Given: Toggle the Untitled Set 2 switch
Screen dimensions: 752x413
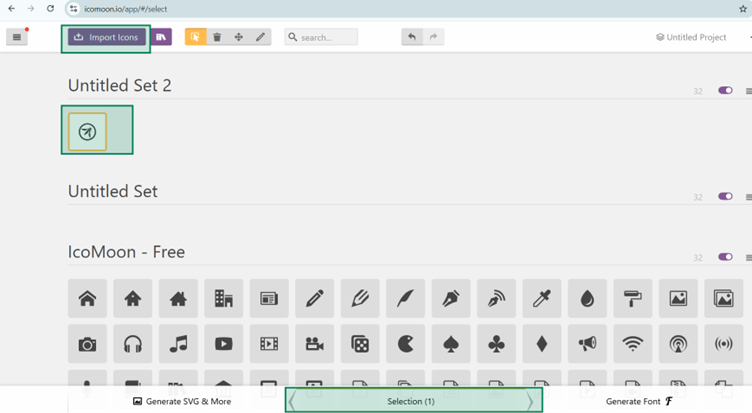Looking at the screenshot, I should 726,91.
